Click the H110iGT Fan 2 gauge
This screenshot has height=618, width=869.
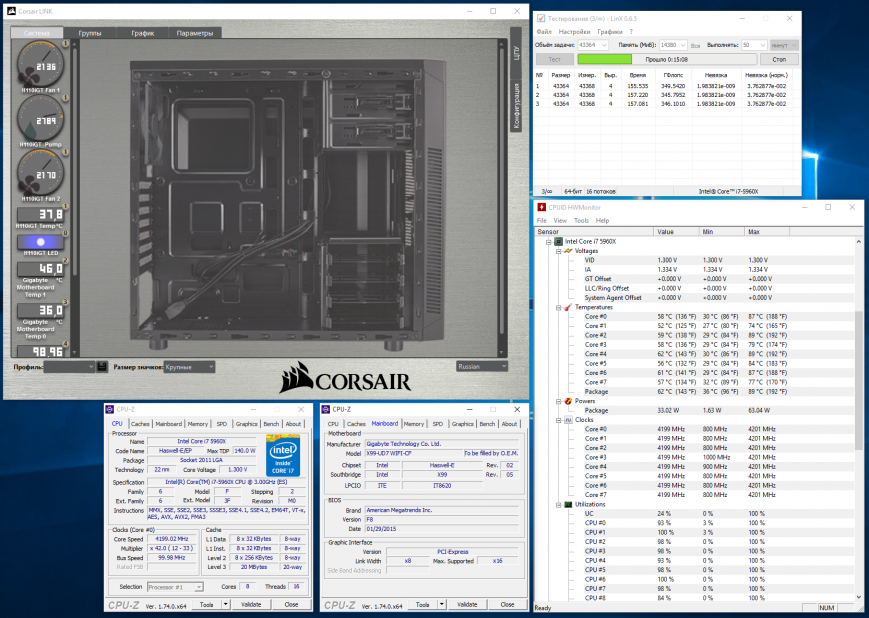point(40,173)
